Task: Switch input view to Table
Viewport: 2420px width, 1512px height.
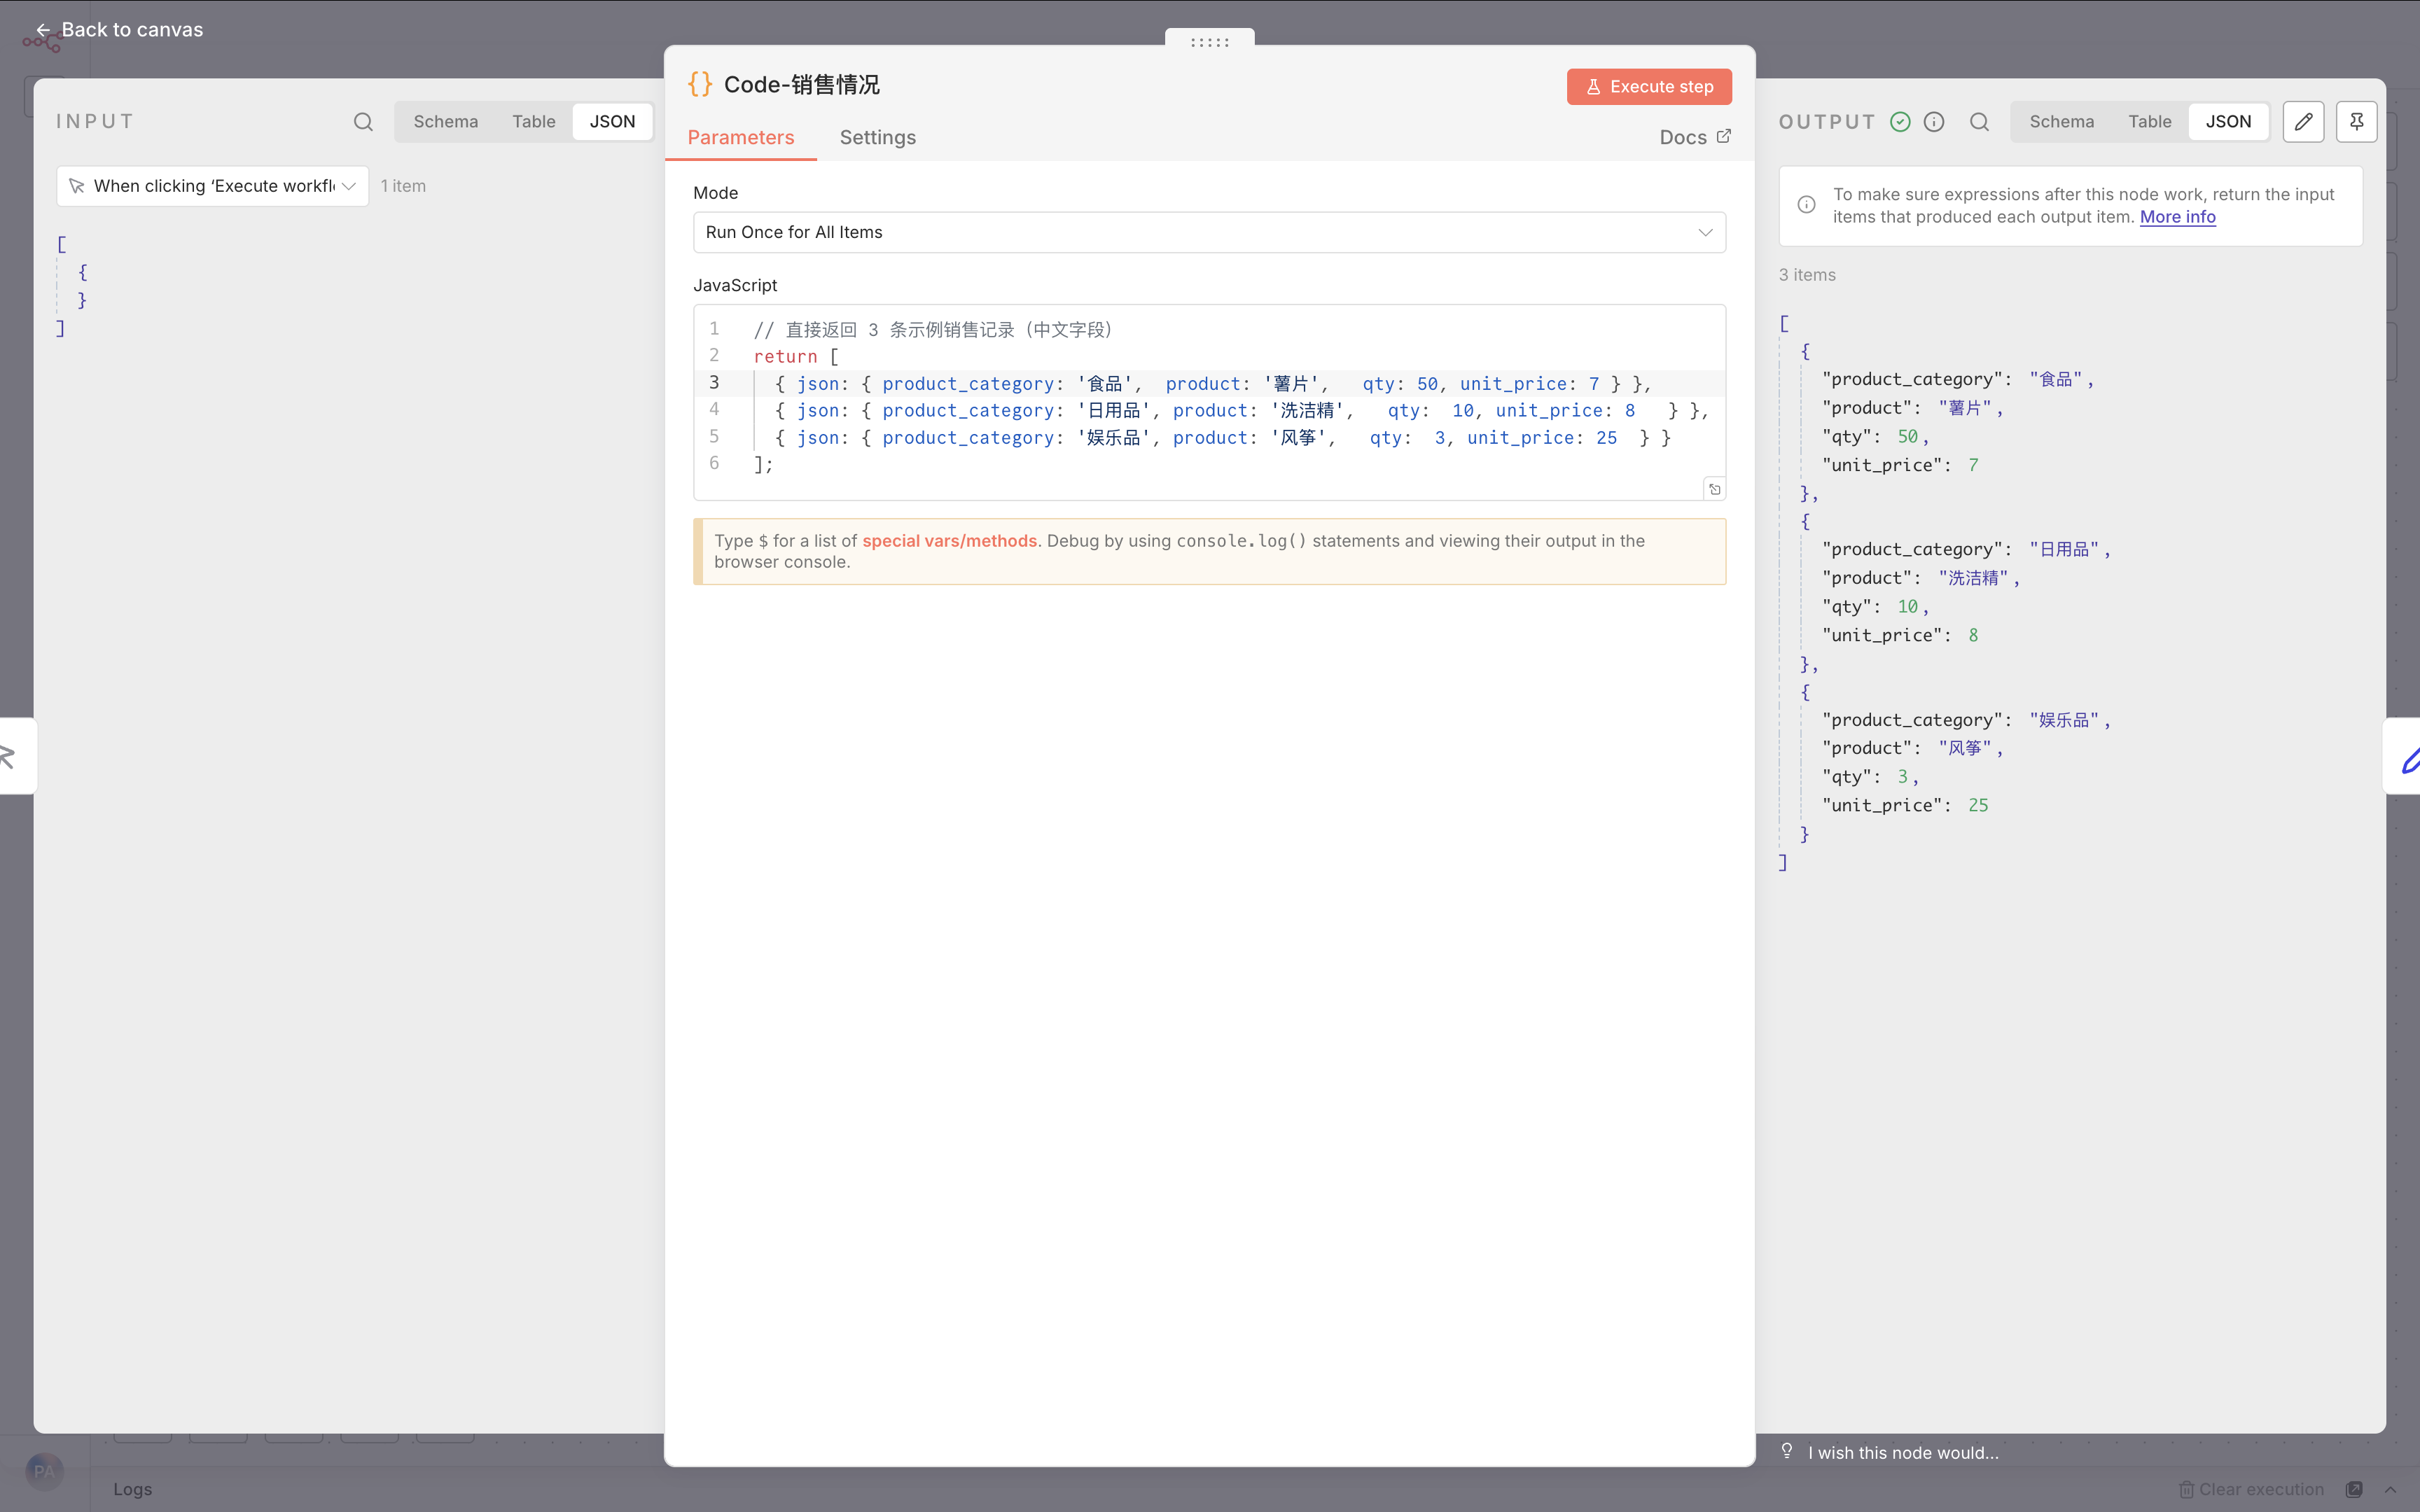Action: click(533, 122)
